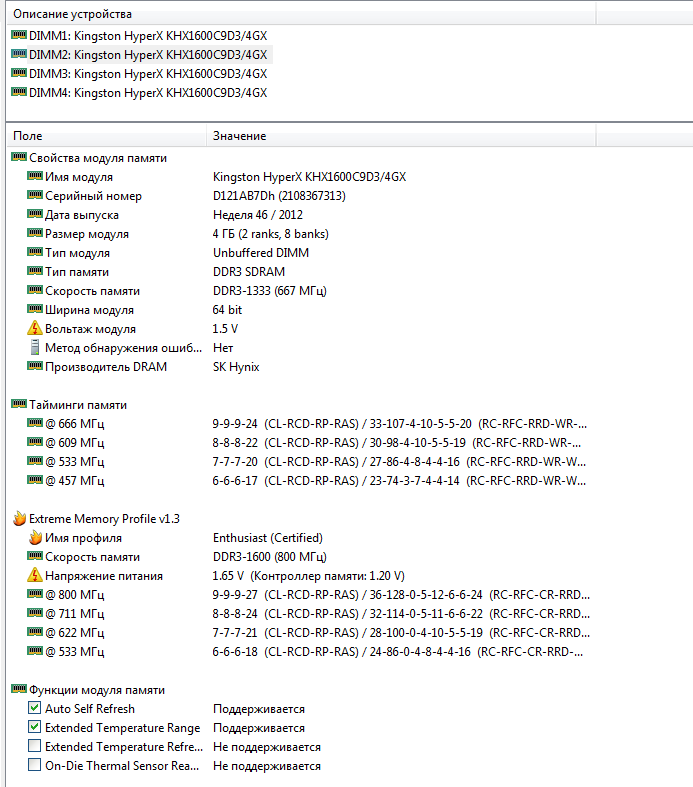This screenshot has height=787, width=693.
Task: Click the flame icon beside Extreme Memory Profile v1.3
Action: [x=19, y=518]
